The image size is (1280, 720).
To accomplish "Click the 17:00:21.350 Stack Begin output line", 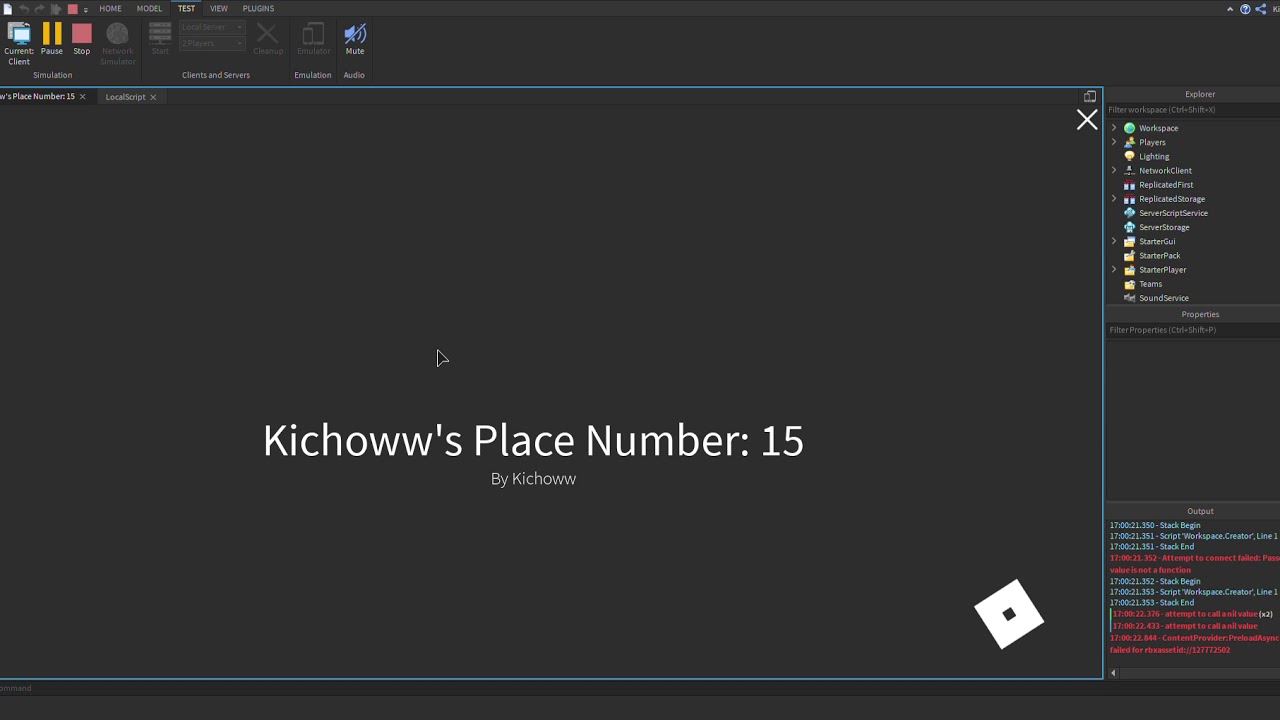I will coord(1155,525).
